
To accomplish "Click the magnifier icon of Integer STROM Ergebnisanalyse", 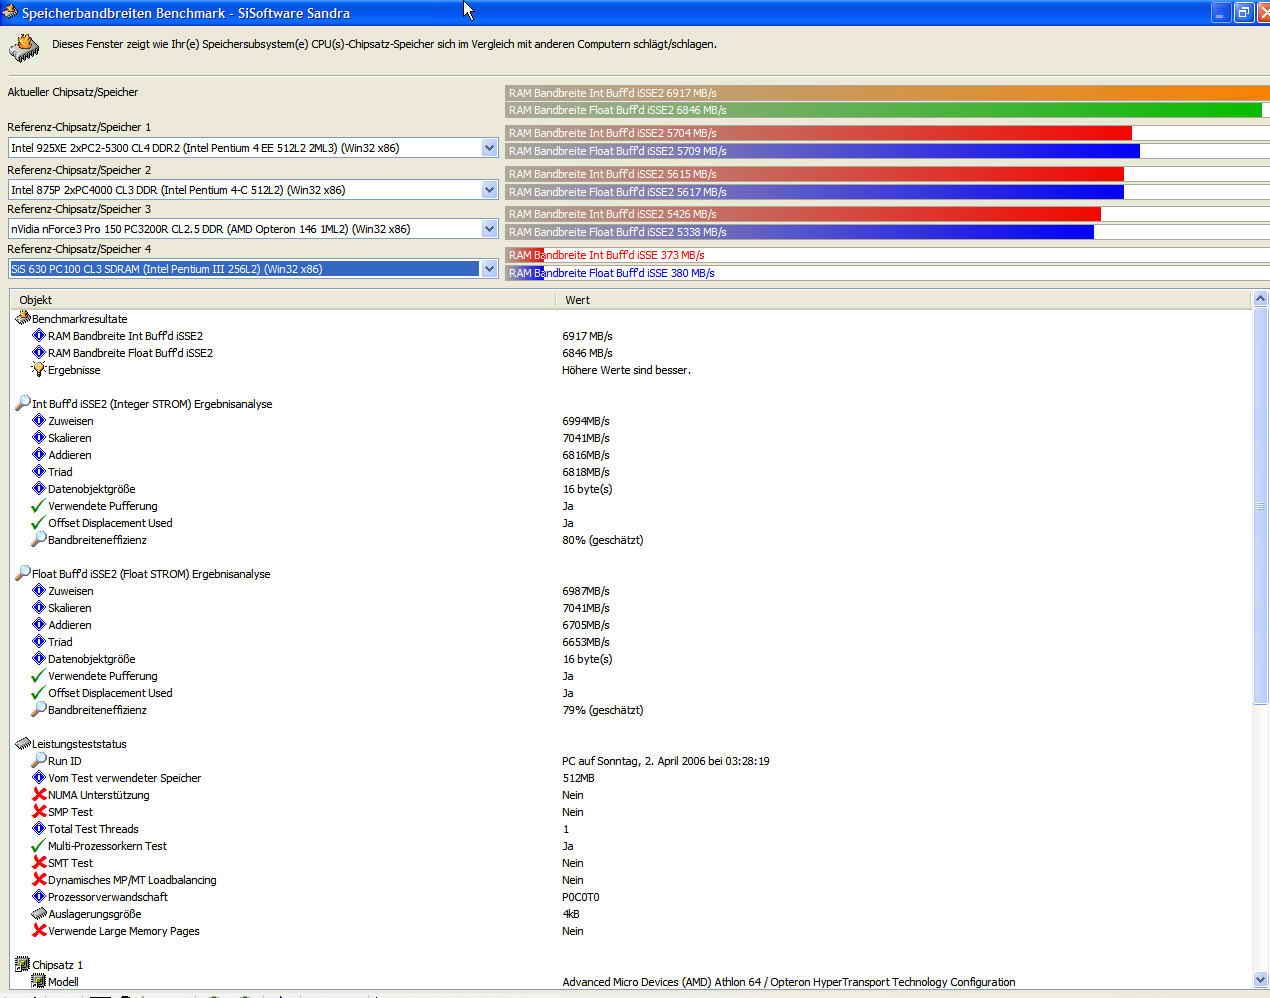I will 23,403.
